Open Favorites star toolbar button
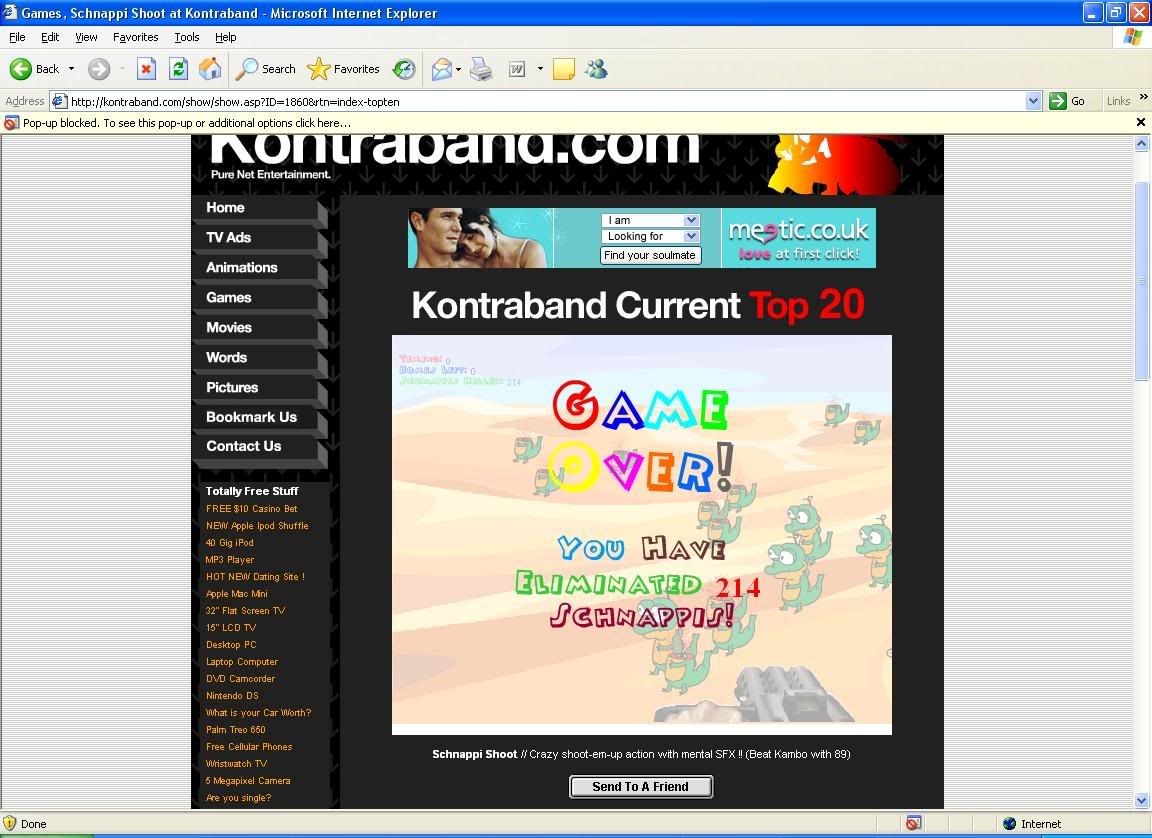The height and width of the screenshot is (838, 1152). click(343, 69)
